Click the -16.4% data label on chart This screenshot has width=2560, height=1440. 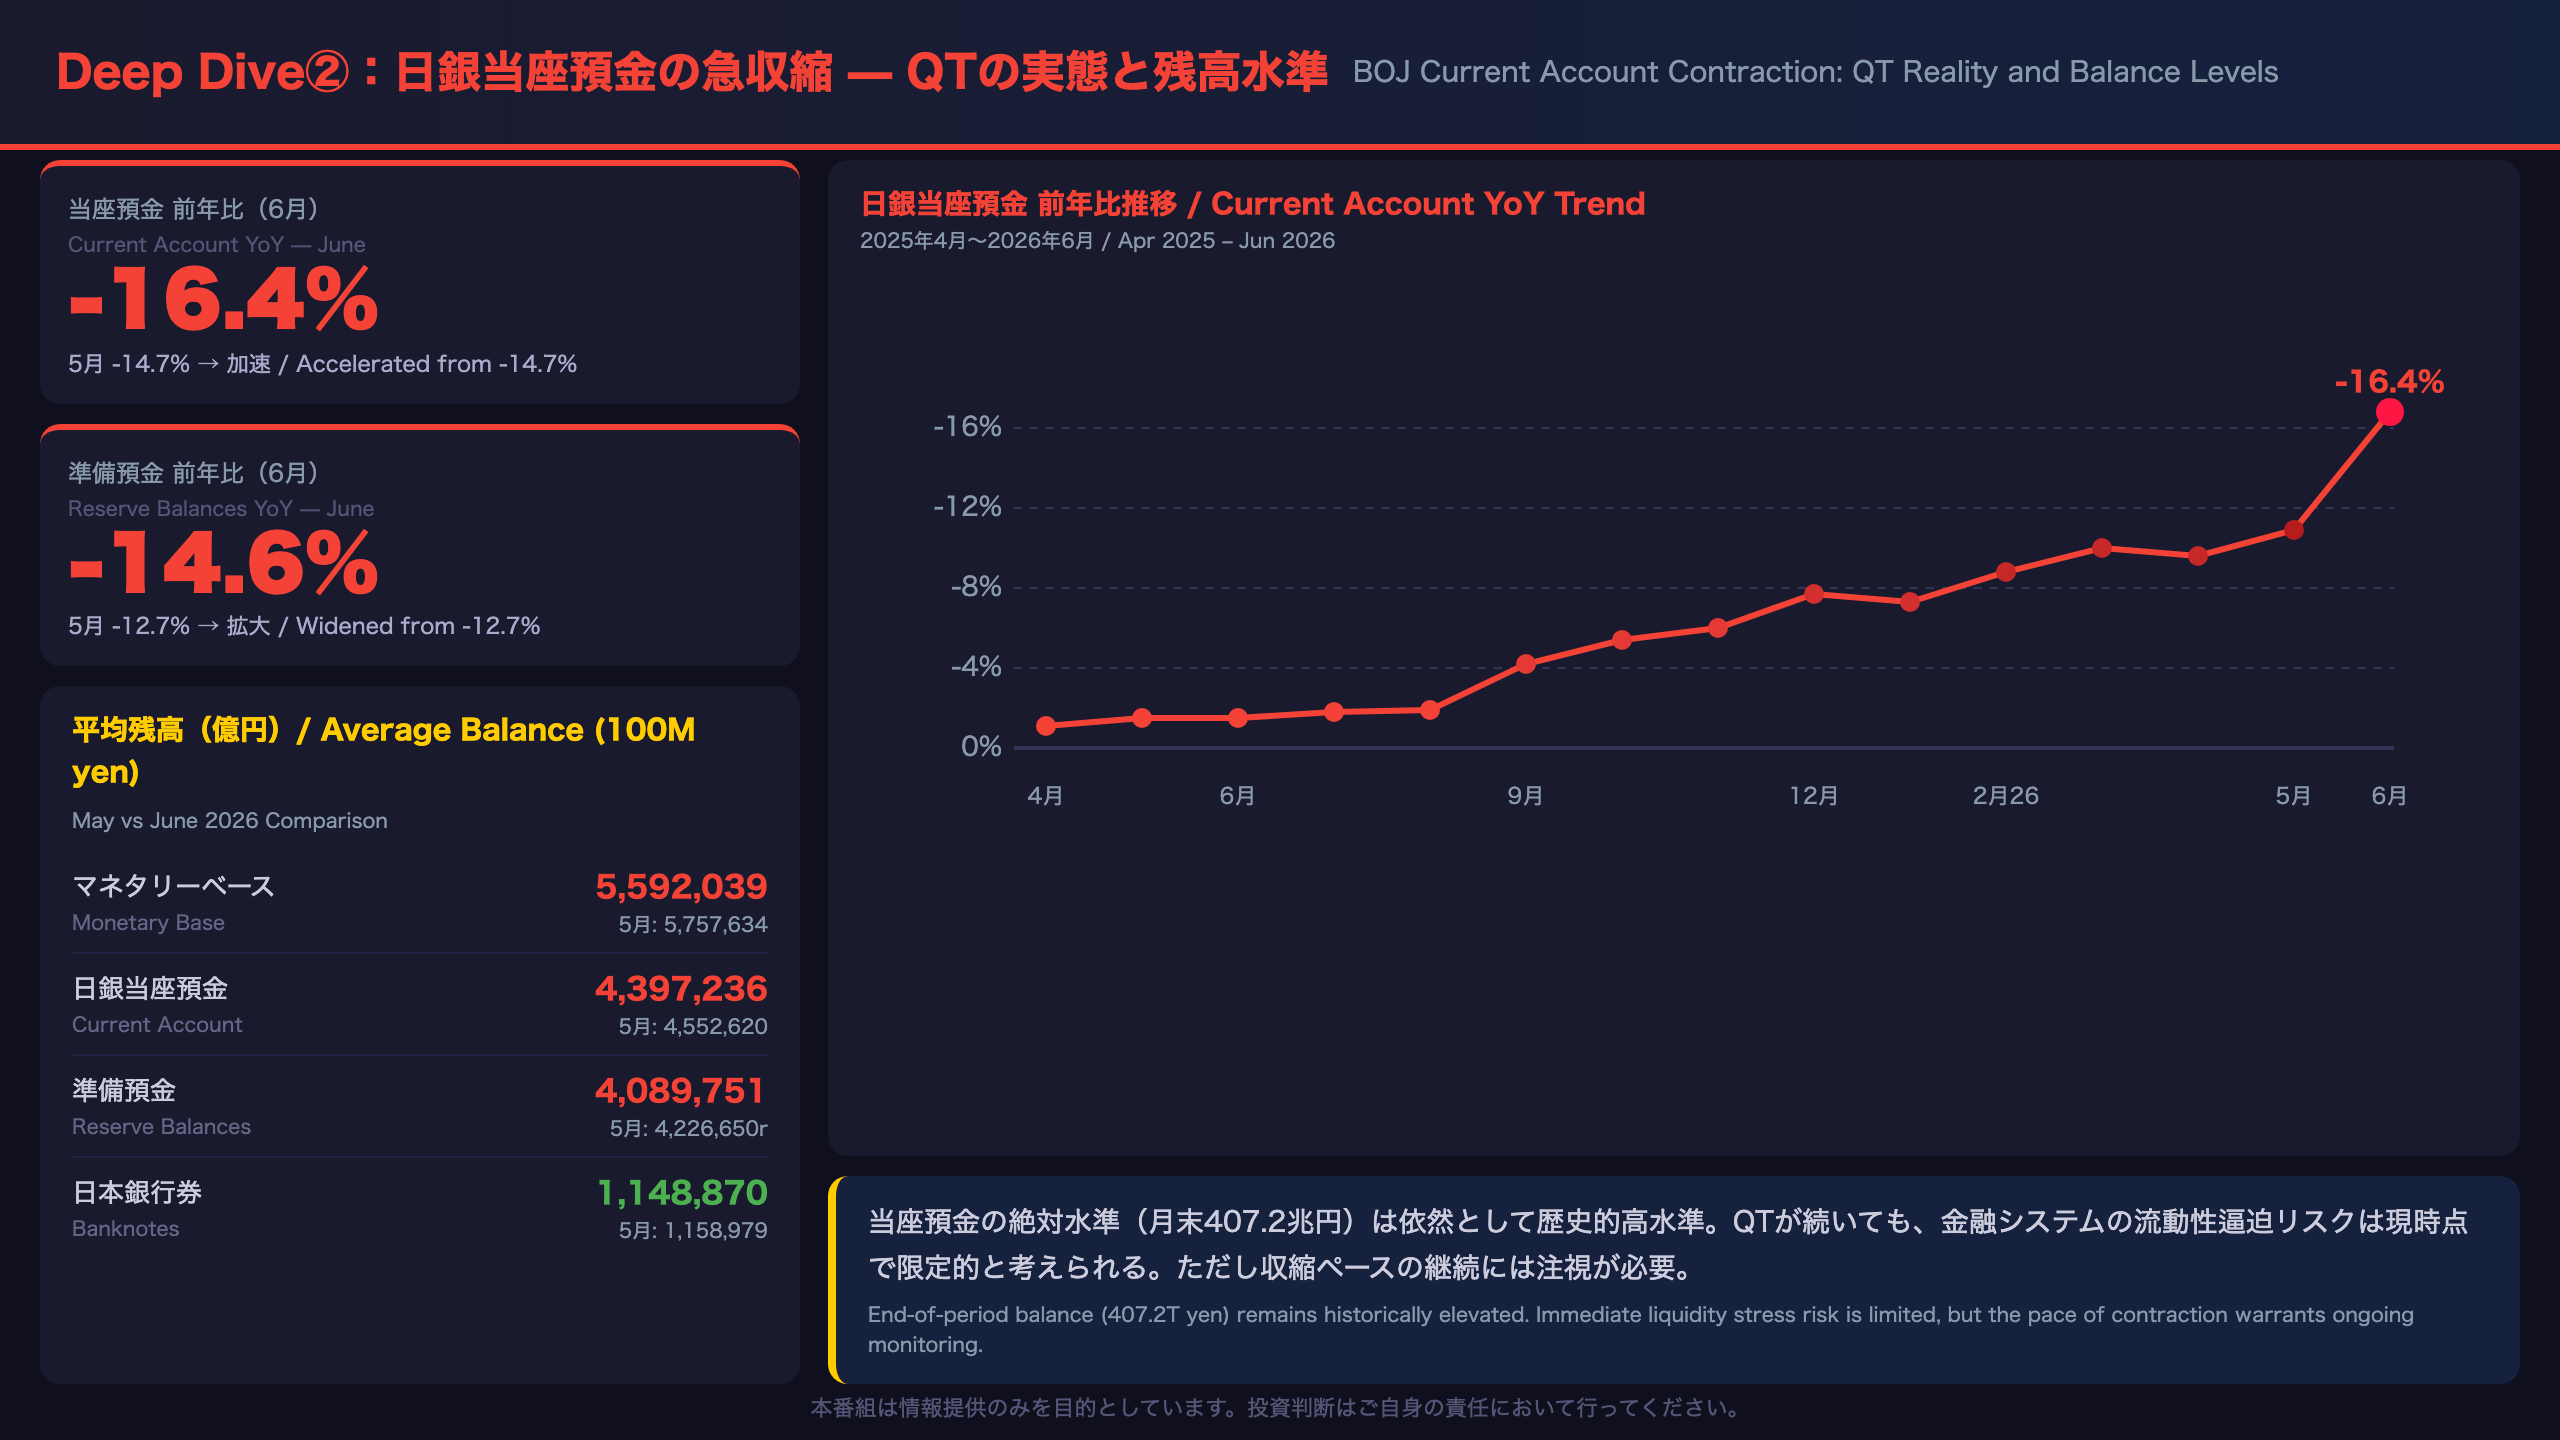(x=2389, y=382)
